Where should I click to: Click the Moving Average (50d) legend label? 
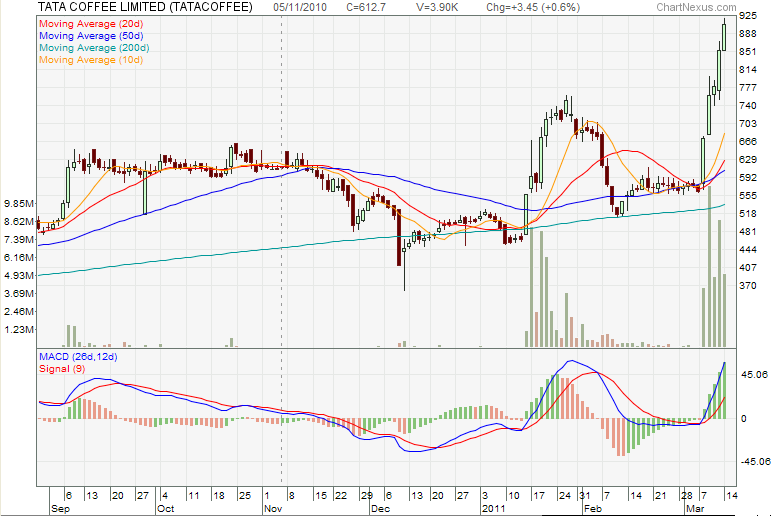pos(91,35)
